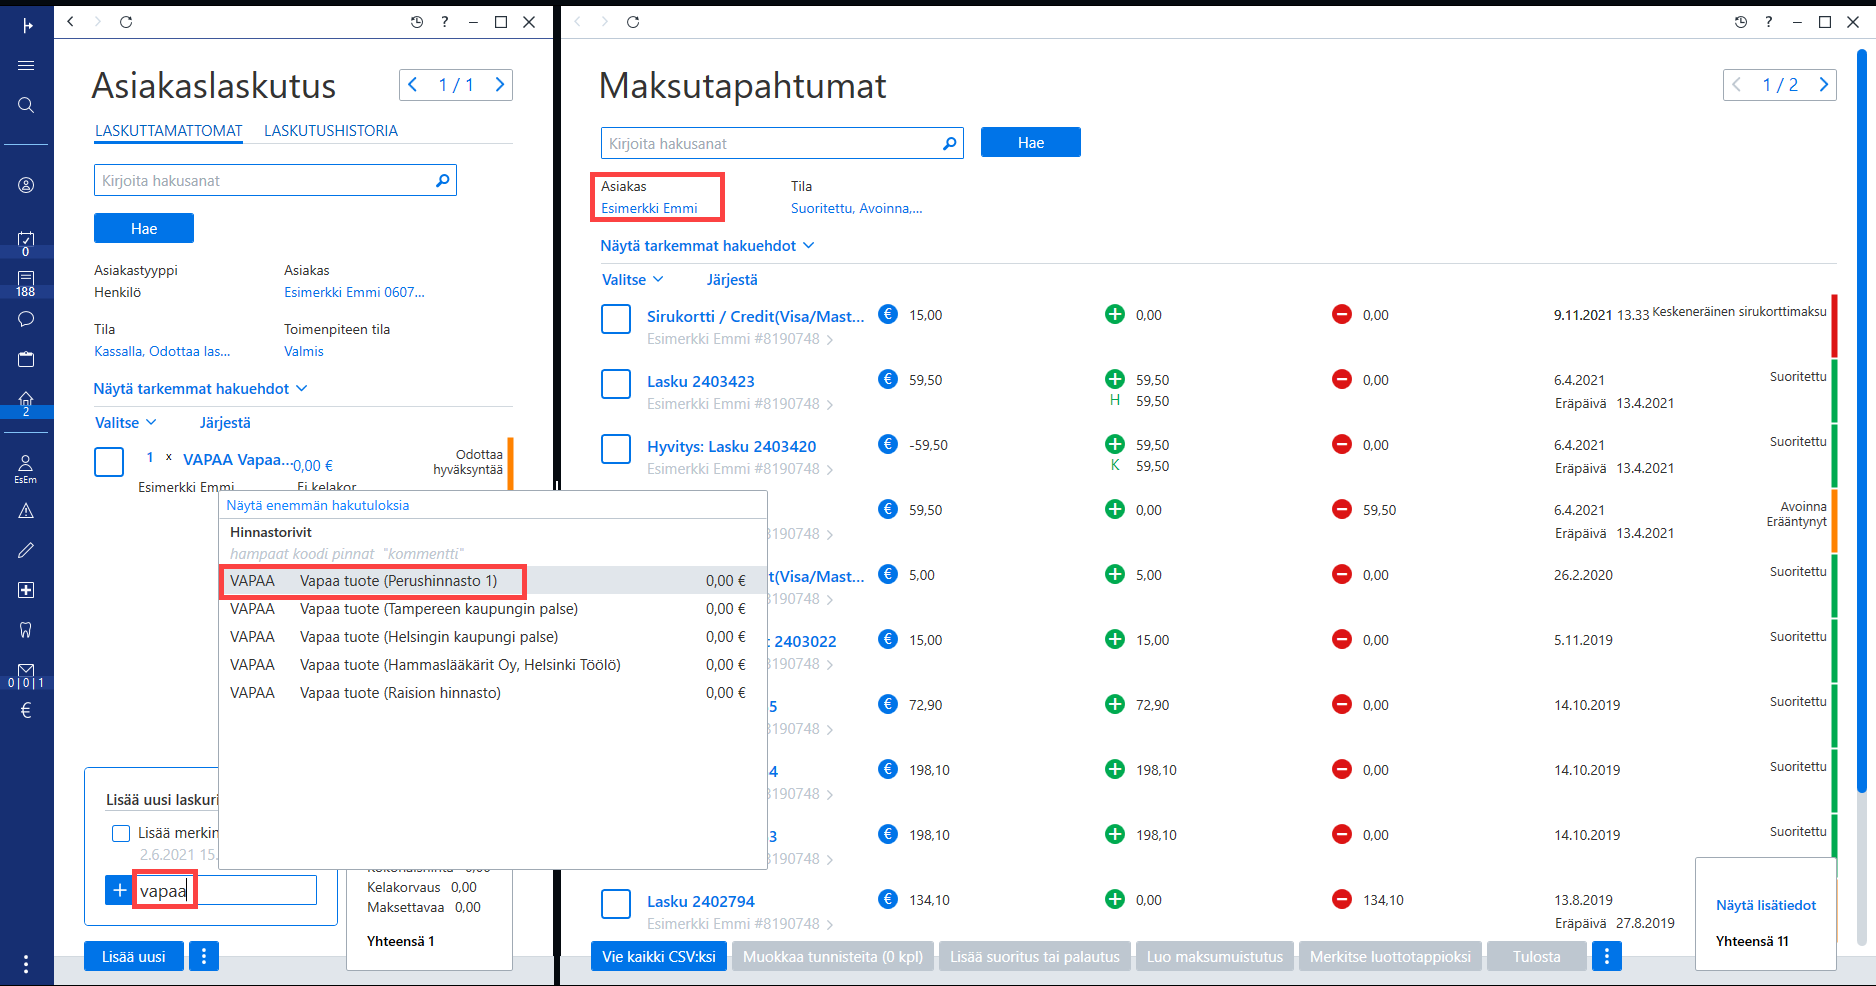Open the clipboard icon in sidebar
Image resolution: width=1876 pixels, height=986 pixels.
pyautogui.click(x=26, y=359)
